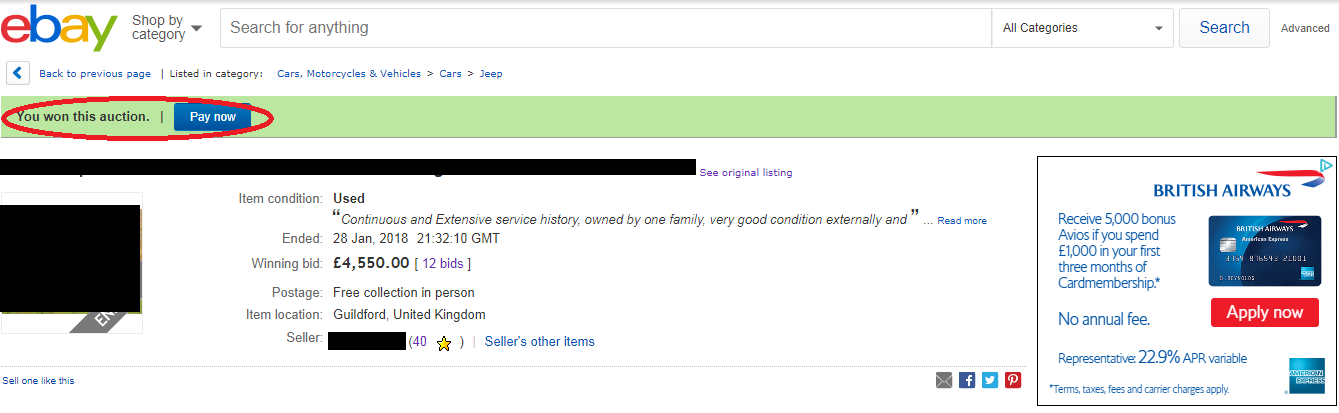Expand the All Categories dropdown
Viewport: 1339px width, 413px height.
(x=1084, y=28)
